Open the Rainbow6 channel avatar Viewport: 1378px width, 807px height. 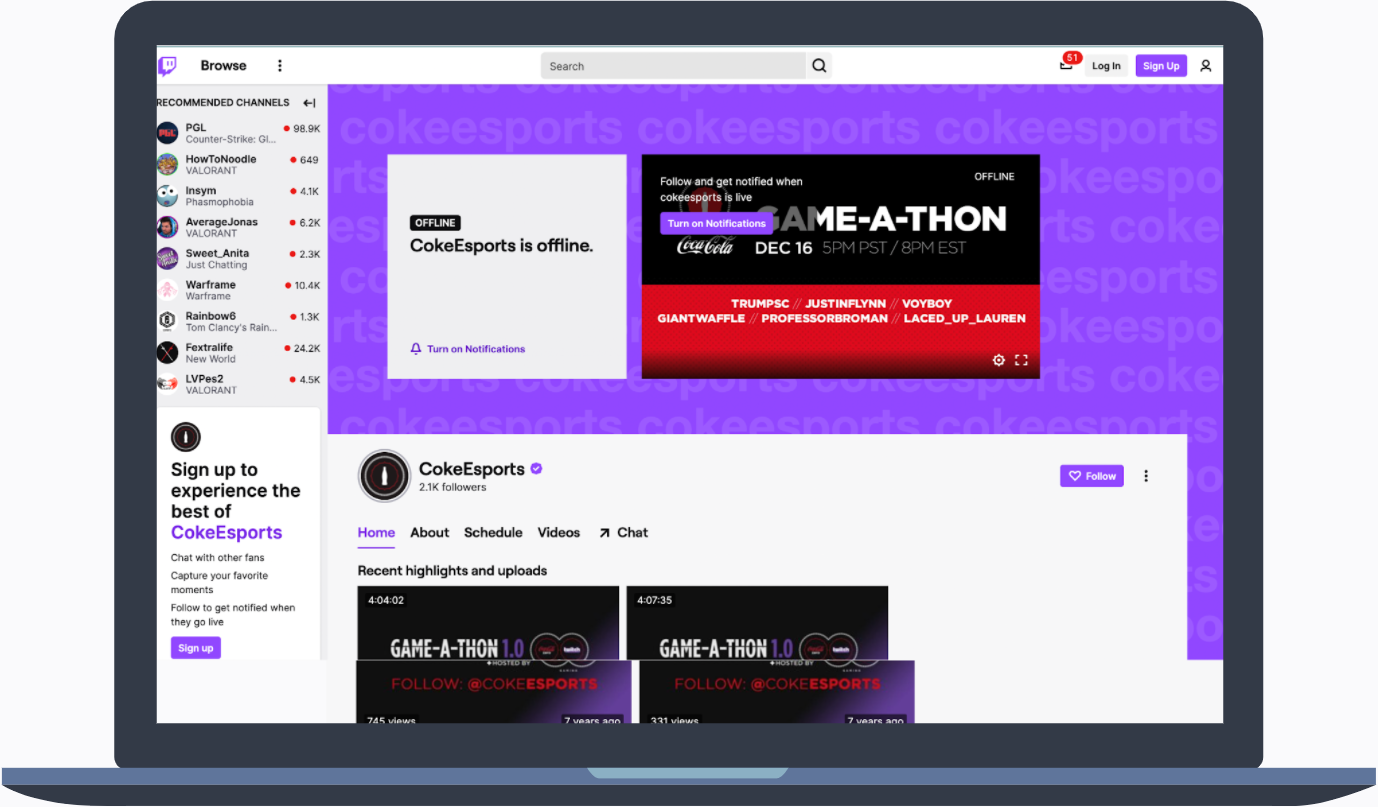click(167, 321)
